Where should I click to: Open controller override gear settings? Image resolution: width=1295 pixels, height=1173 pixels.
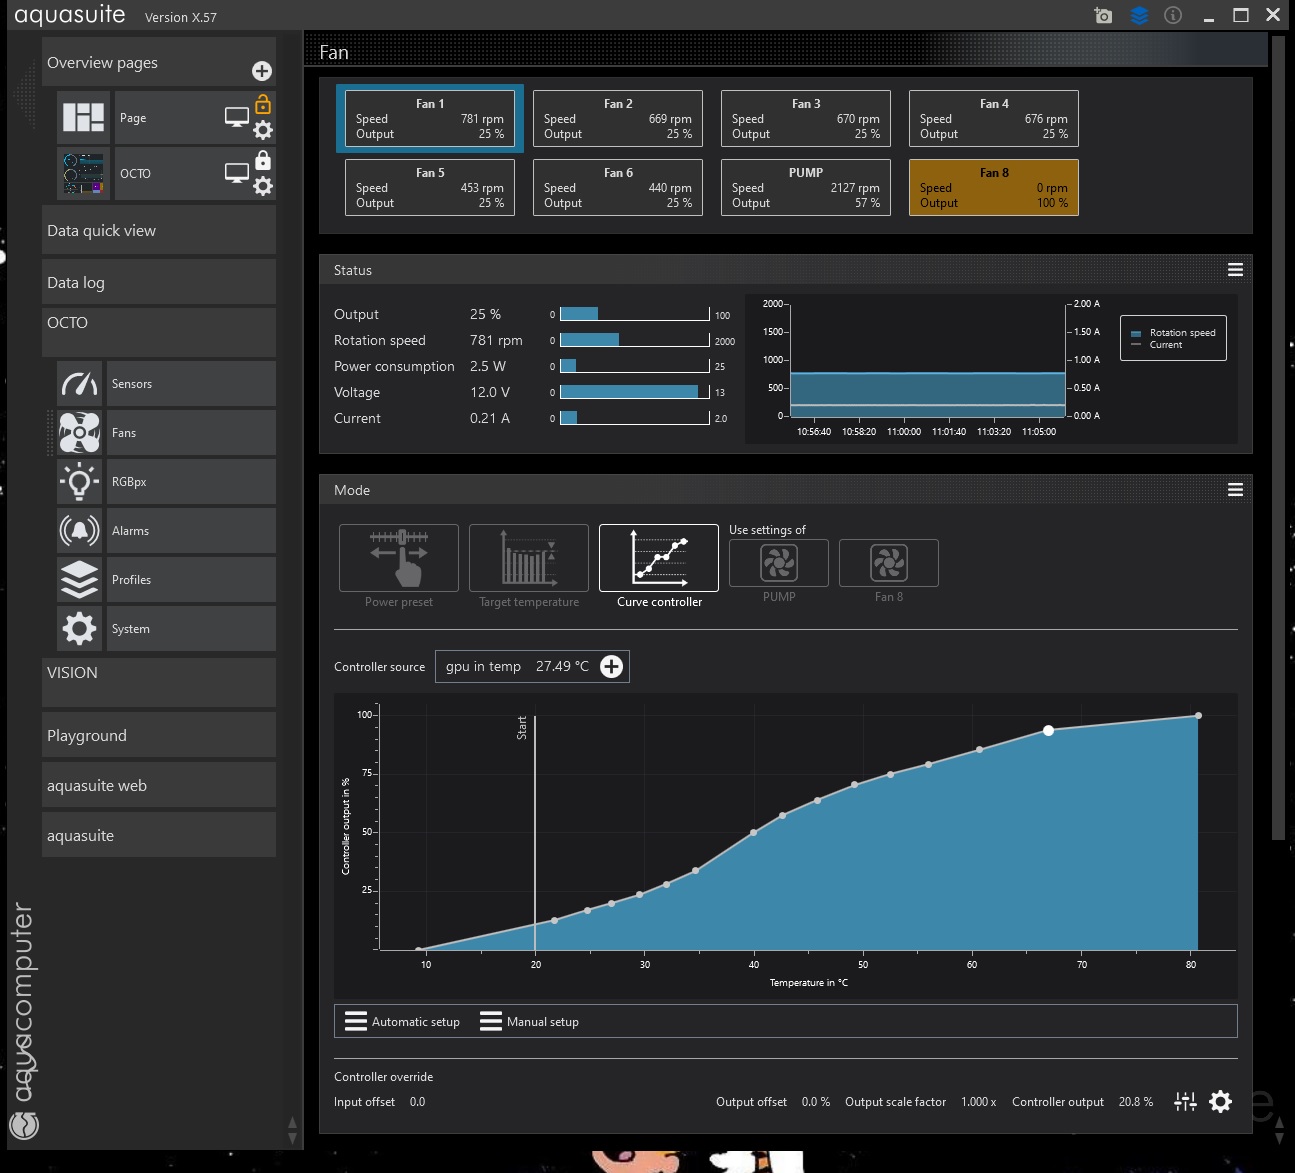pyautogui.click(x=1220, y=1102)
